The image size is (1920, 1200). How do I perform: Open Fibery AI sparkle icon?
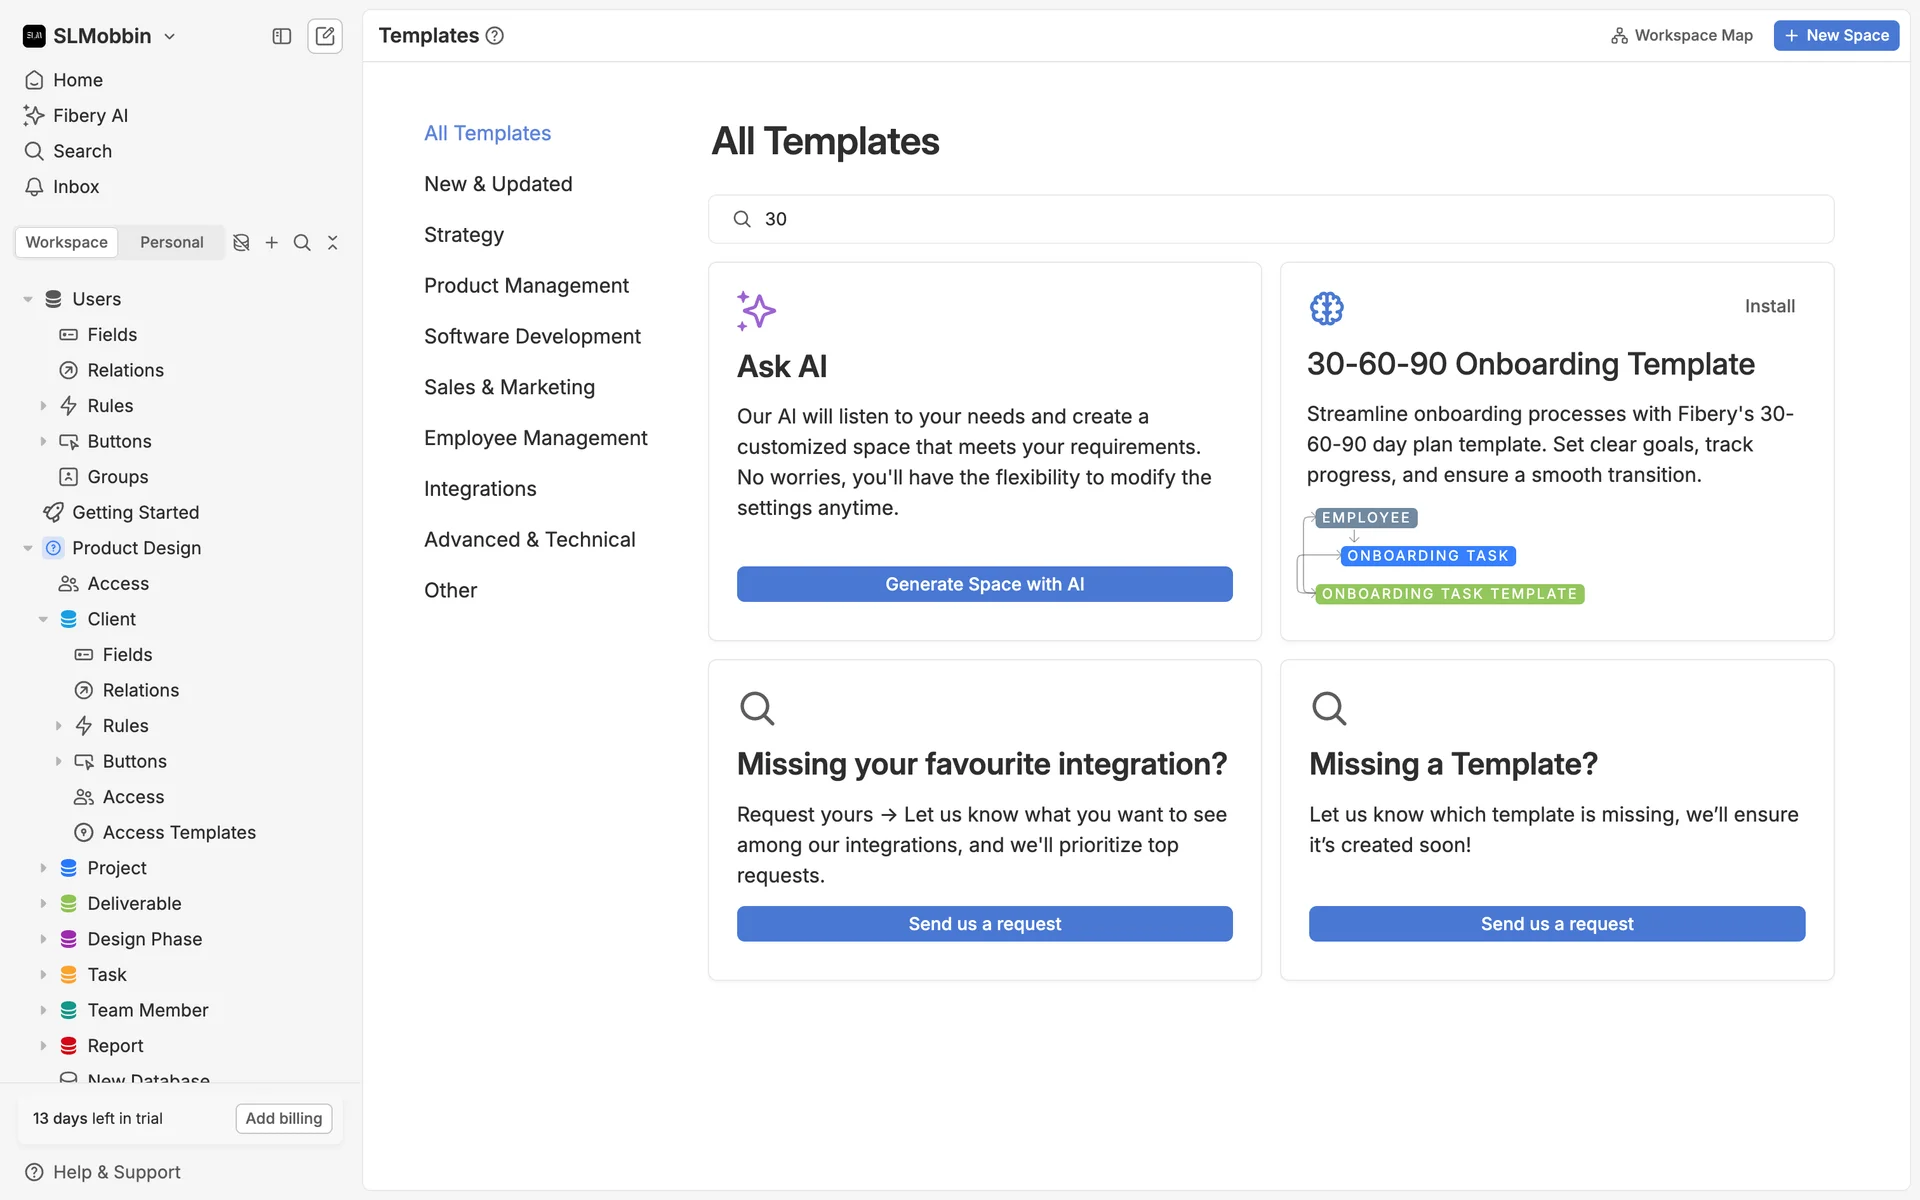click(x=34, y=115)
